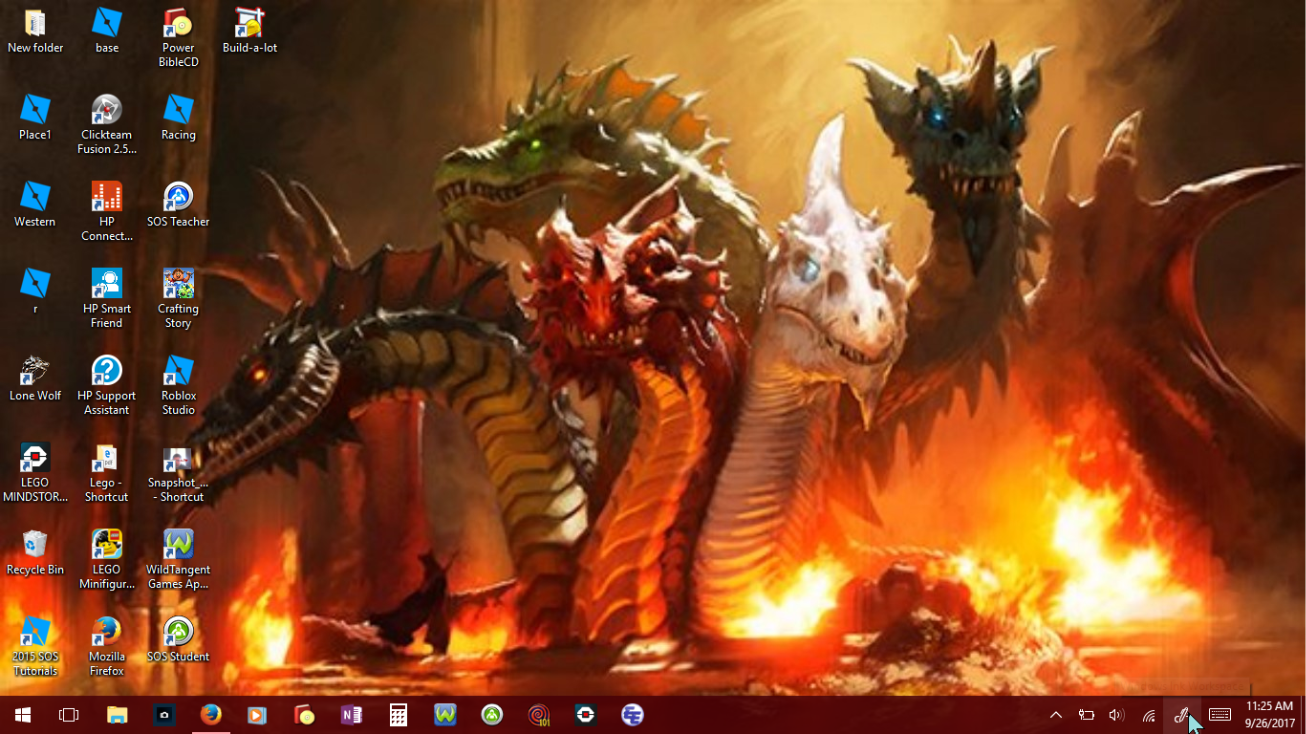Image resolution: width=1306 pixels, height=734 pixels.
Task: Open the red folder-and-disc taskbar icon
Action: click(x=304, y=715)
